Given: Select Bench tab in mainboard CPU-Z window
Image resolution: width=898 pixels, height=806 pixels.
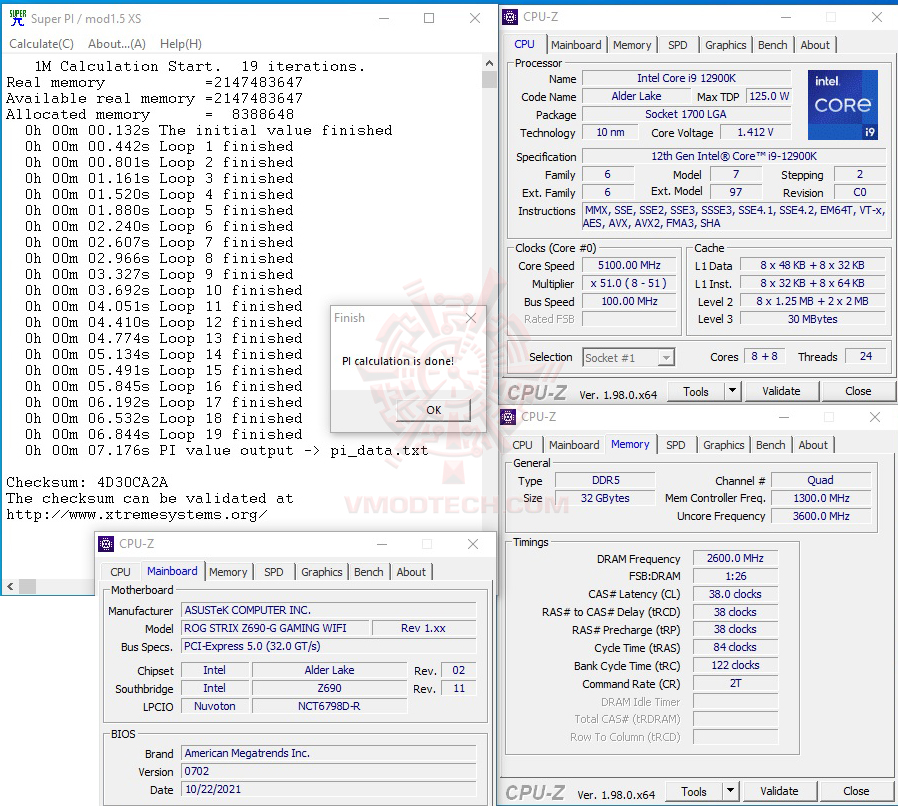Looking at the screenshot, I should (368, 572).
